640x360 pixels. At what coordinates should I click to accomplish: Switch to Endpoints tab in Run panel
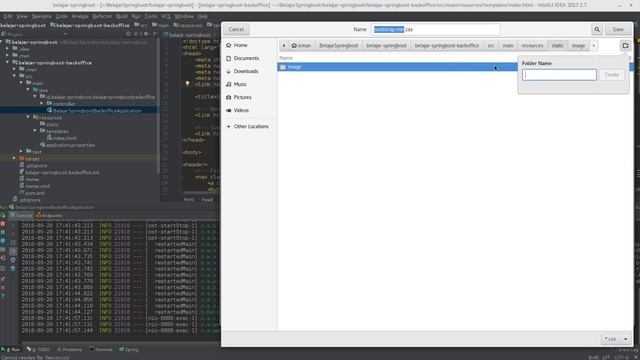click(x=49, y=215)
